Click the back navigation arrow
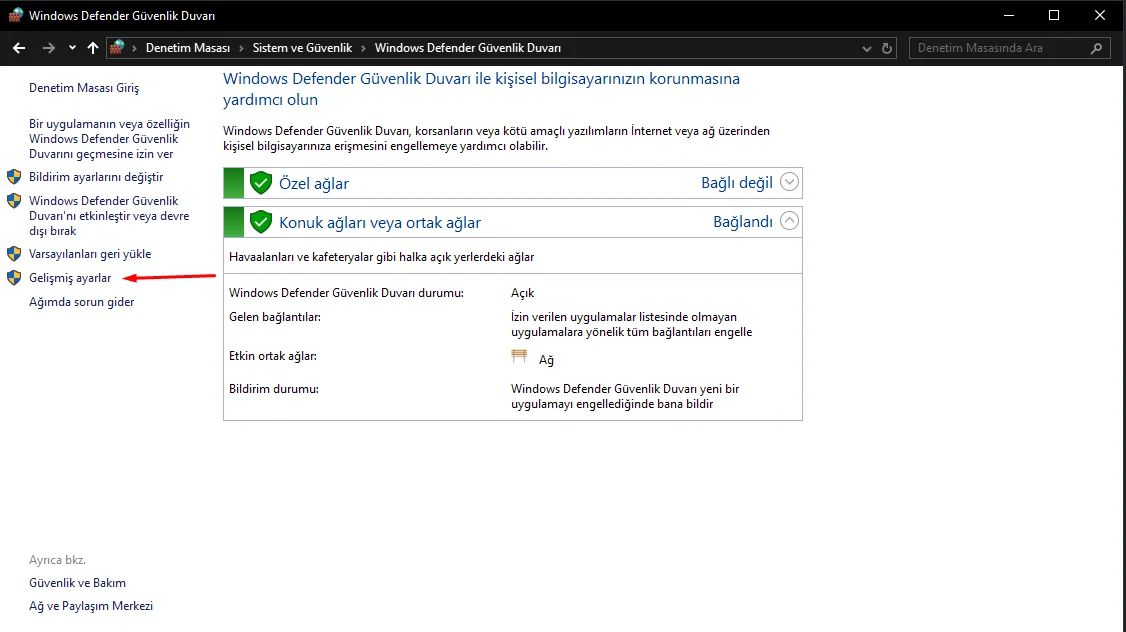1126x632 pixels. (19, 48)
